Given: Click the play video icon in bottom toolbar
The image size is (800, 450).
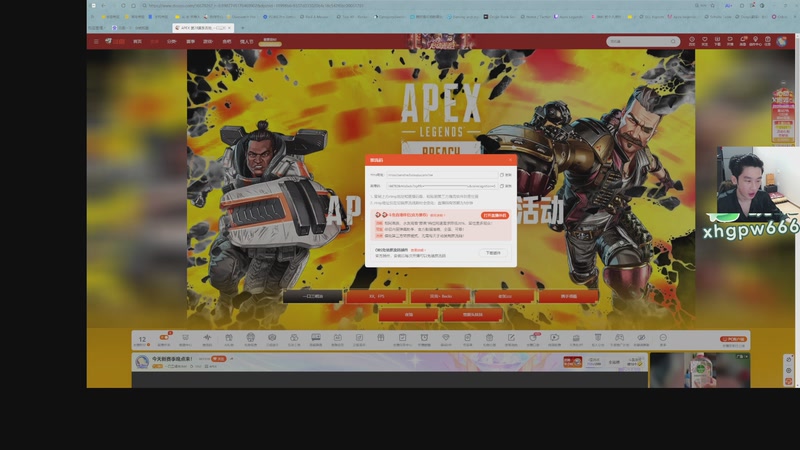Looking at the screenshot, I should click(554, 339).
